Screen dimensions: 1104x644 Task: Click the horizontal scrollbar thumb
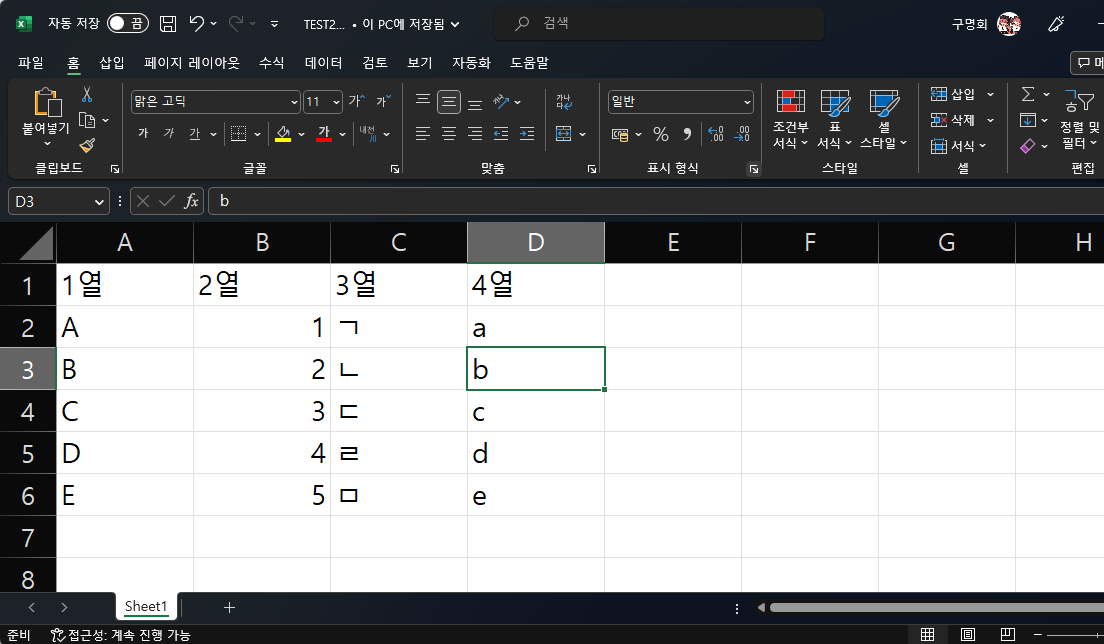pyautogui.click(x=936, y=607)
